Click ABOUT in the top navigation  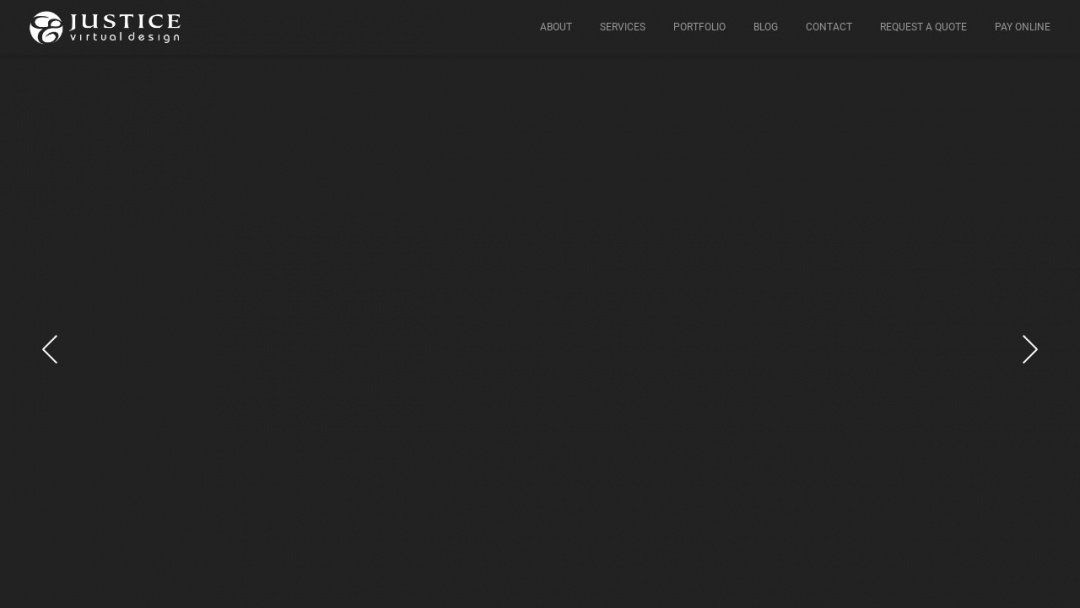click(x=556, y=27)
